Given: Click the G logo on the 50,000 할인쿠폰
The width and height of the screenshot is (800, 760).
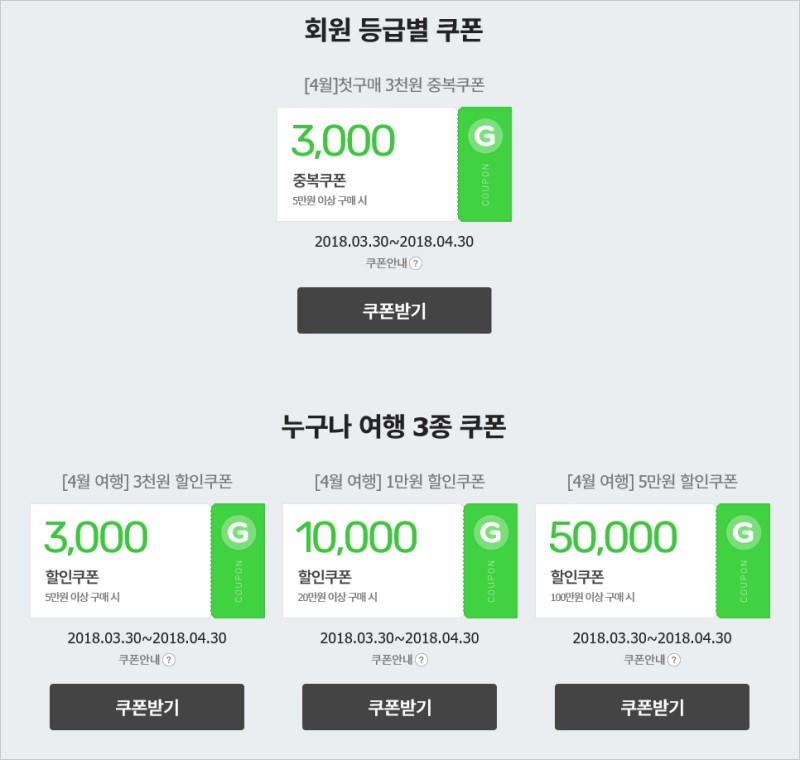Looking at the screenshot, I should tap(743, 532).
